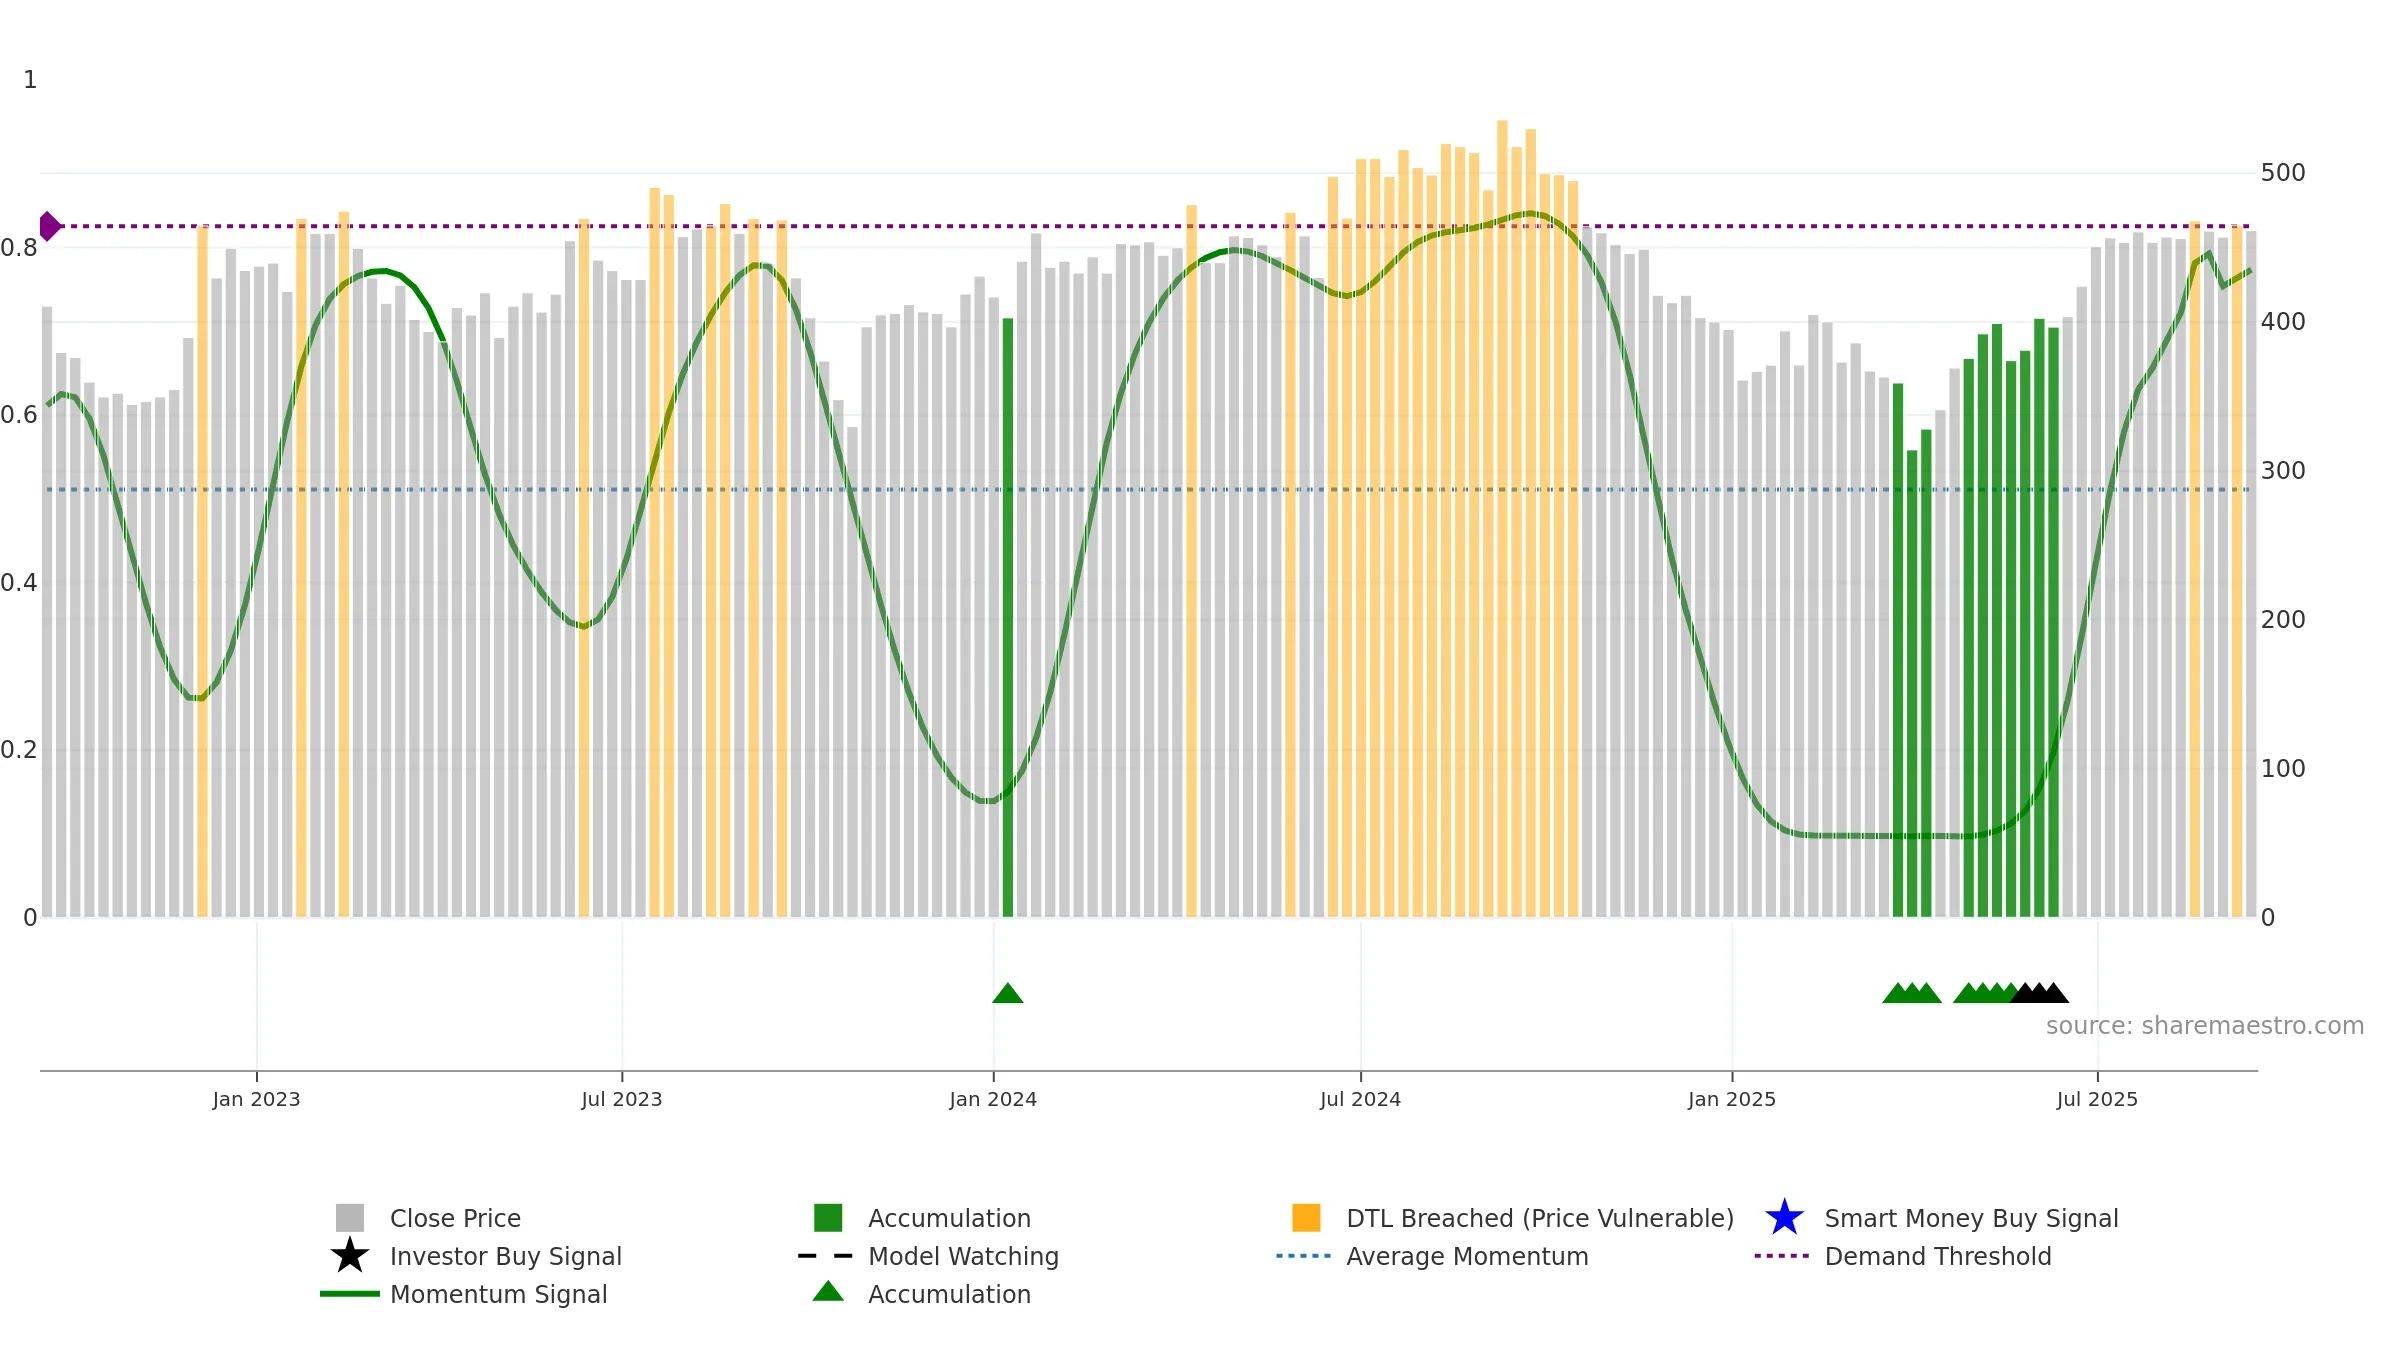The width and height of the screenshot is (2400, 1350).
Task: Click the Jan 2023 axis tick label
Action: click(256, 1100)
